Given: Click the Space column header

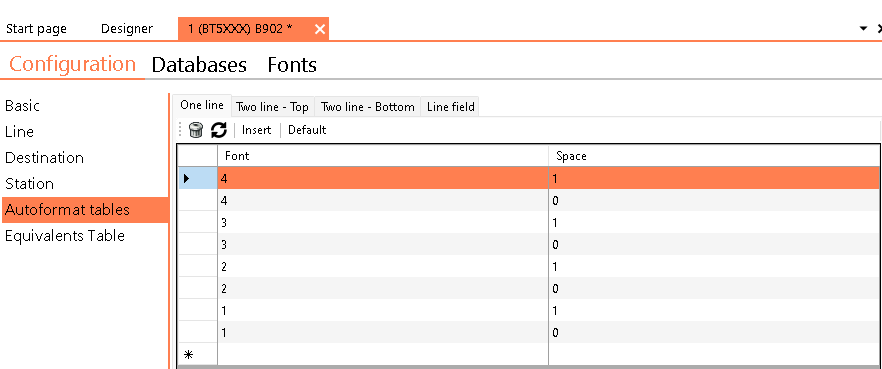Looking at the screenshot, I should point(715,156).
